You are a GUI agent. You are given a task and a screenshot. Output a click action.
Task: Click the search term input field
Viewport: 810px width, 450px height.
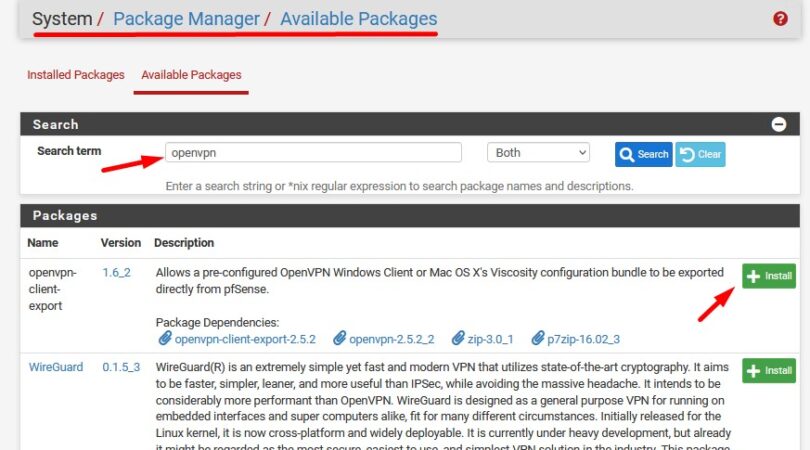click(x=313, y=153)
